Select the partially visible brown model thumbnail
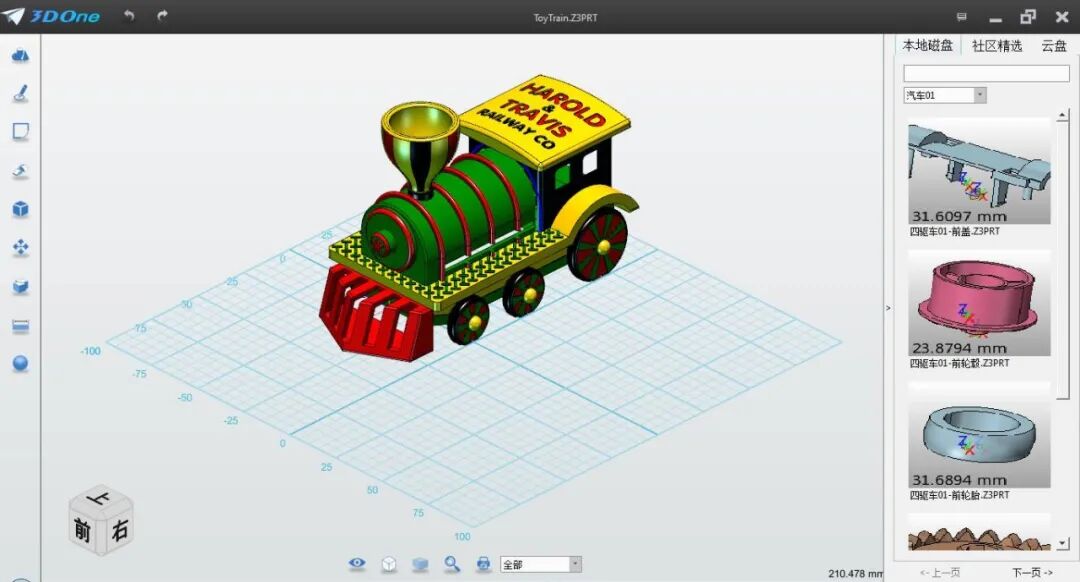This screenshot has width=1080, height=582. pyautogui.click(x=979, y=532)
